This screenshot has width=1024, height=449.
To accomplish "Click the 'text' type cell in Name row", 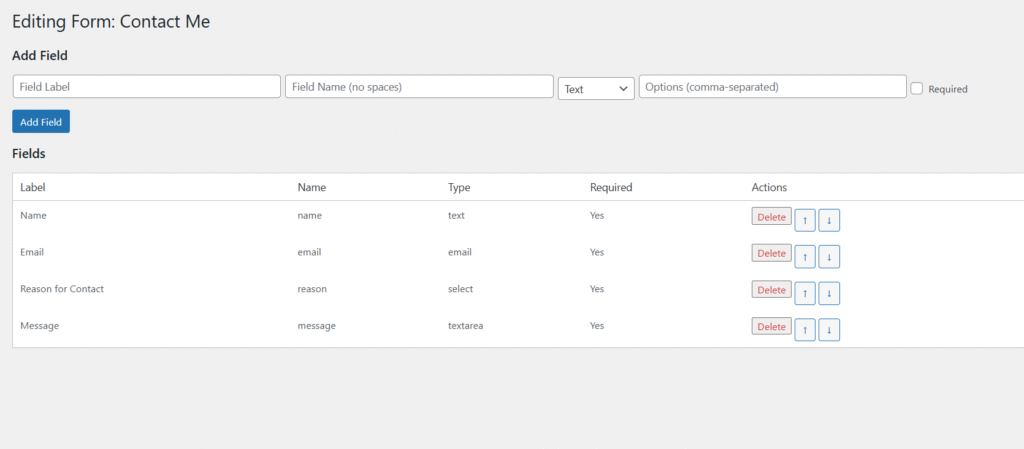I will (x=456, y=215).
